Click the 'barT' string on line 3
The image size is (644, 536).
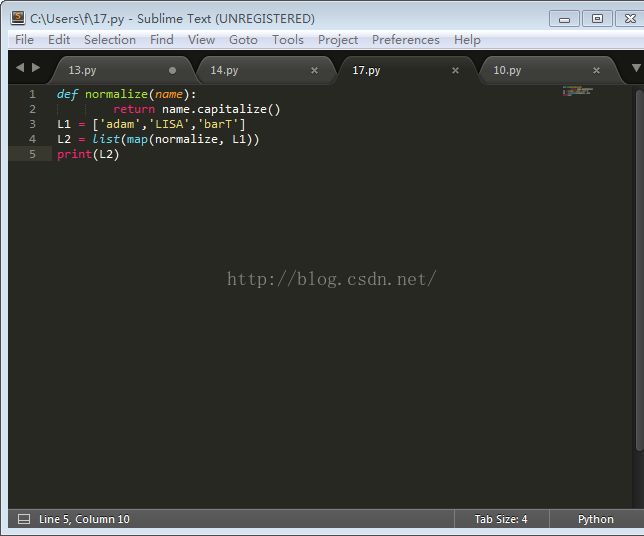pyautogui.click(x=218, y=124)
